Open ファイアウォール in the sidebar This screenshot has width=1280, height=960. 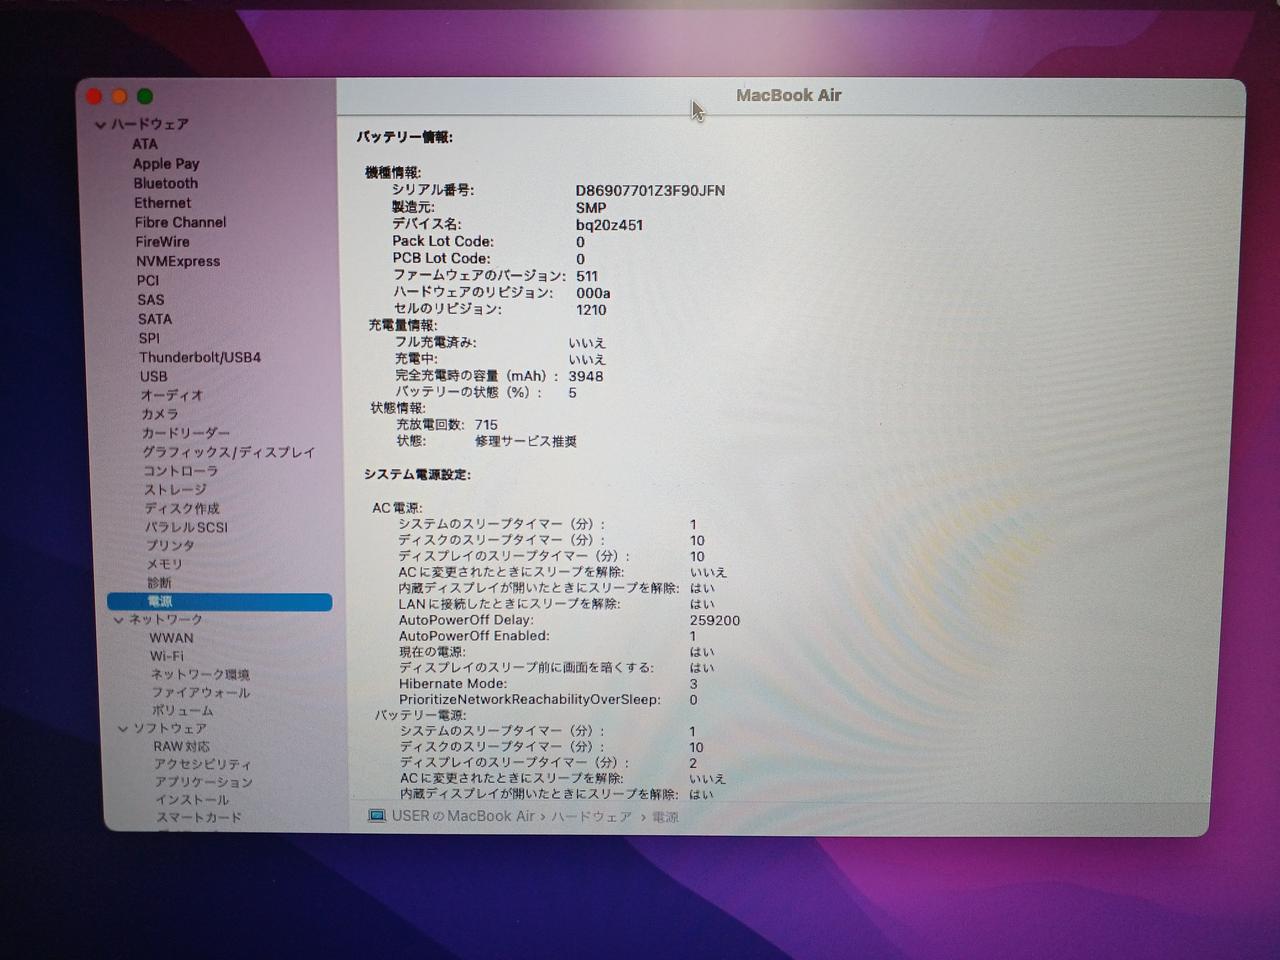point(201,693)
